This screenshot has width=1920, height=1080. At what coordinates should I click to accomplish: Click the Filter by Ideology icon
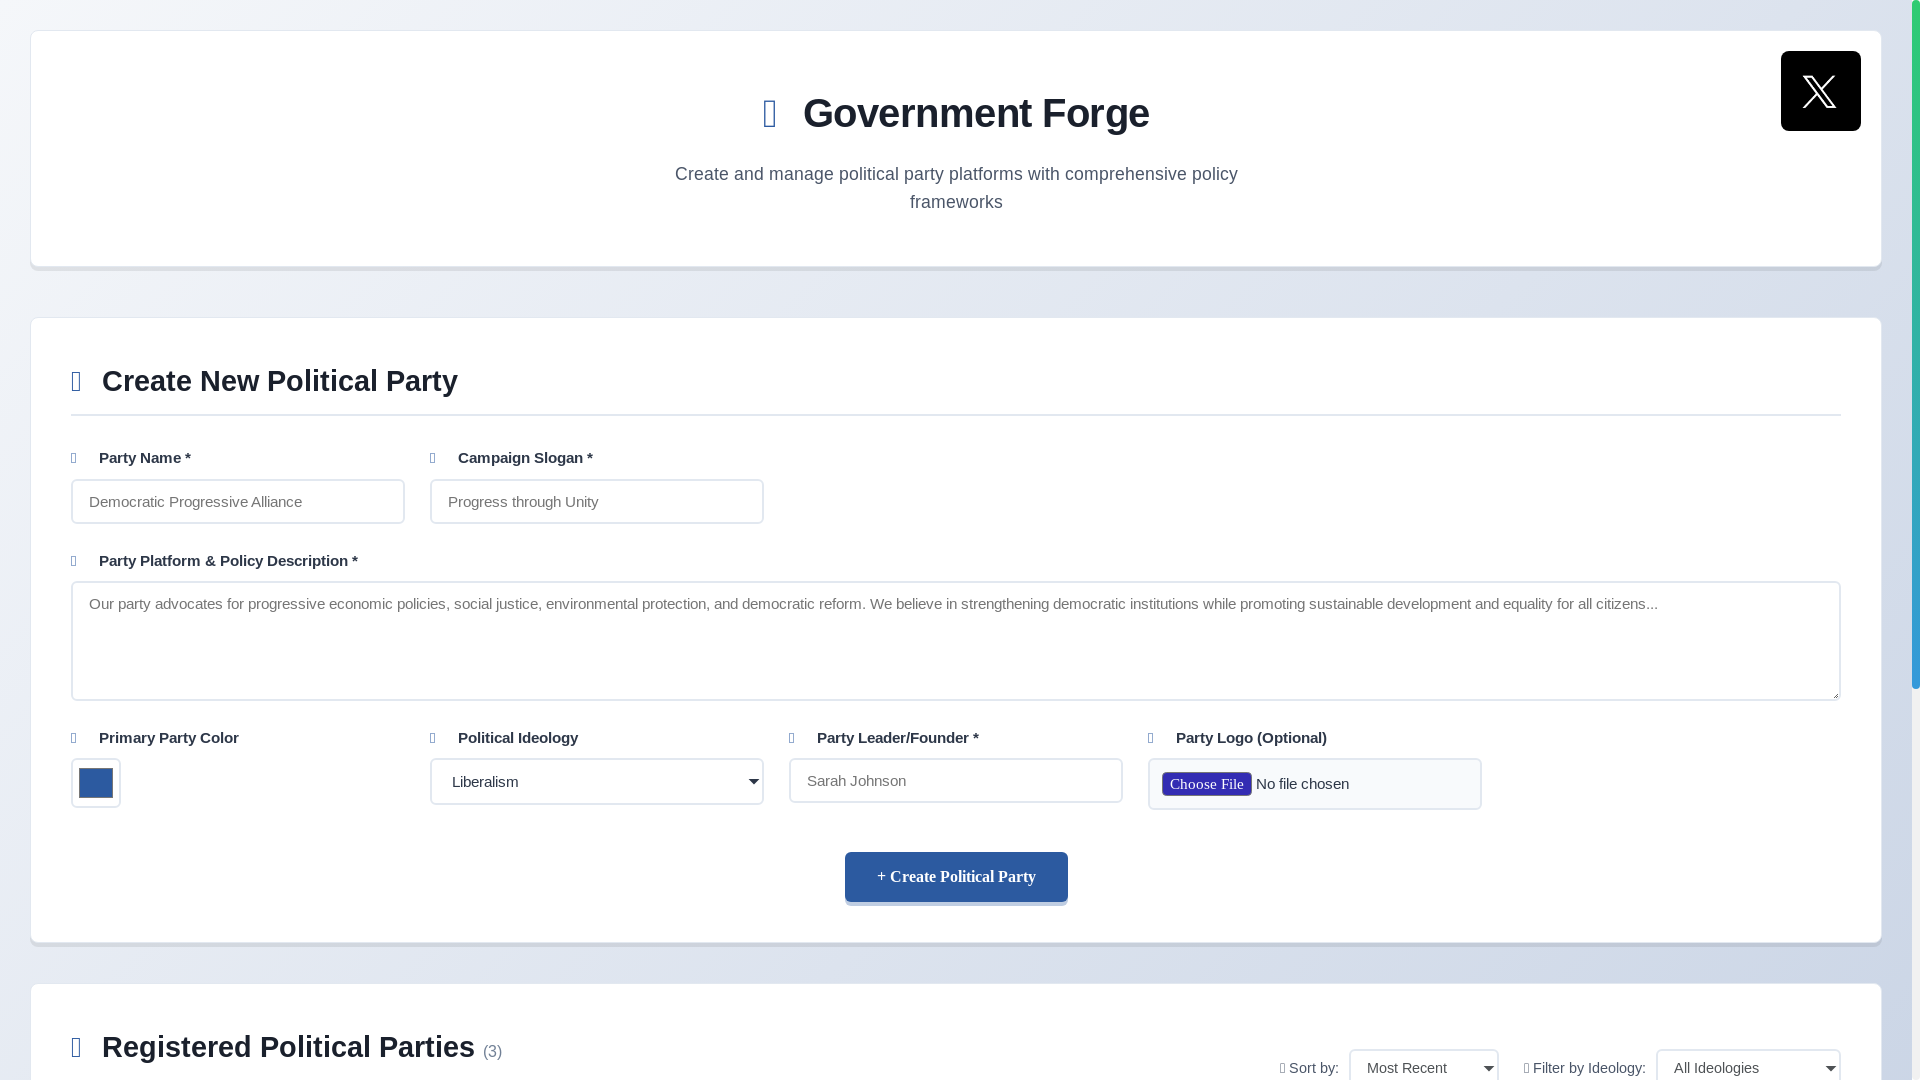point(1527,1069)
